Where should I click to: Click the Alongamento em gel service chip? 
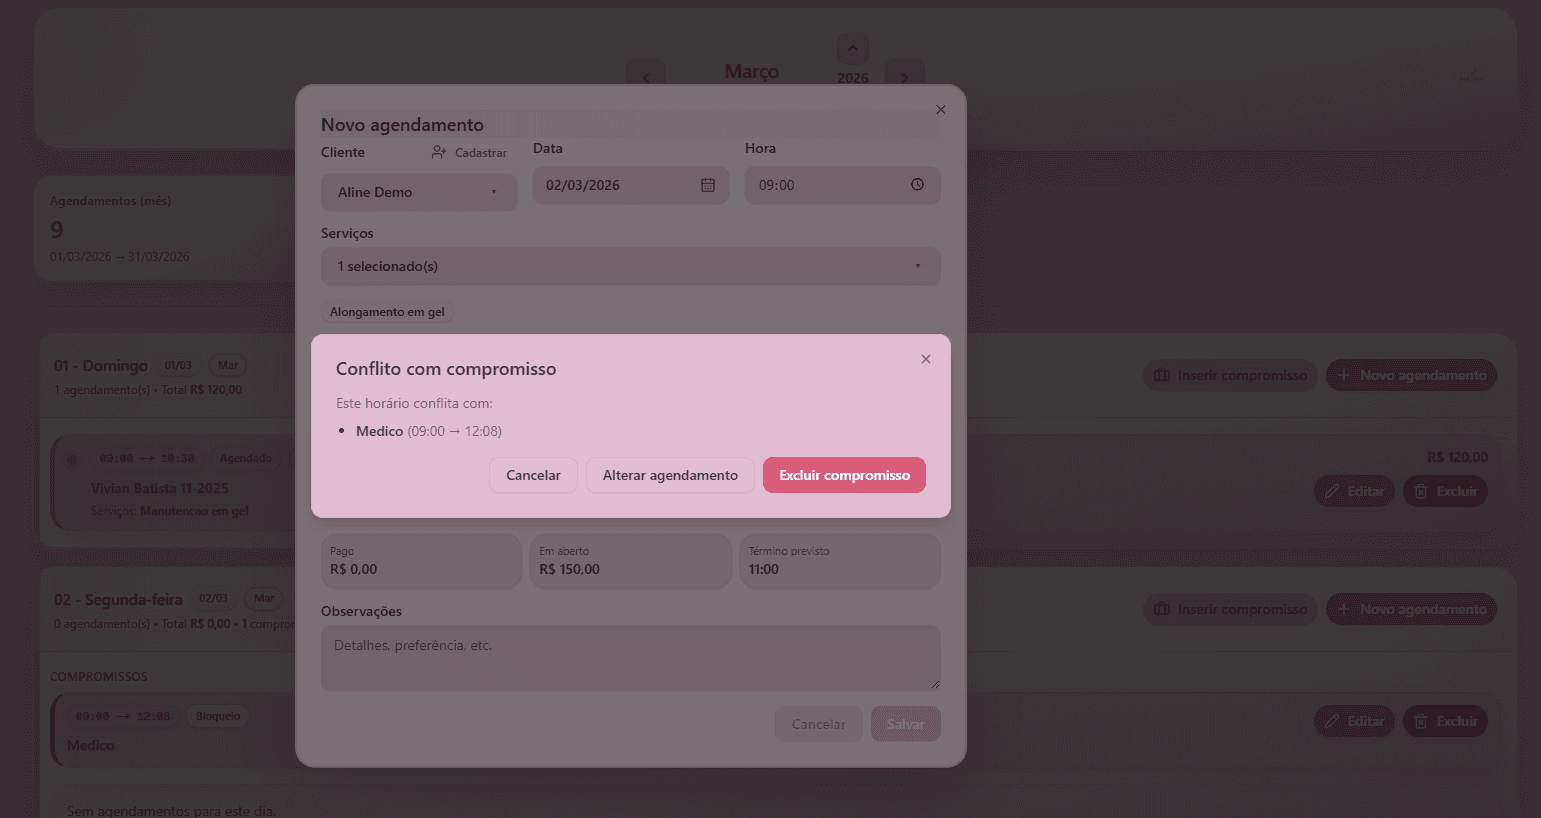(x=387, y=312)
